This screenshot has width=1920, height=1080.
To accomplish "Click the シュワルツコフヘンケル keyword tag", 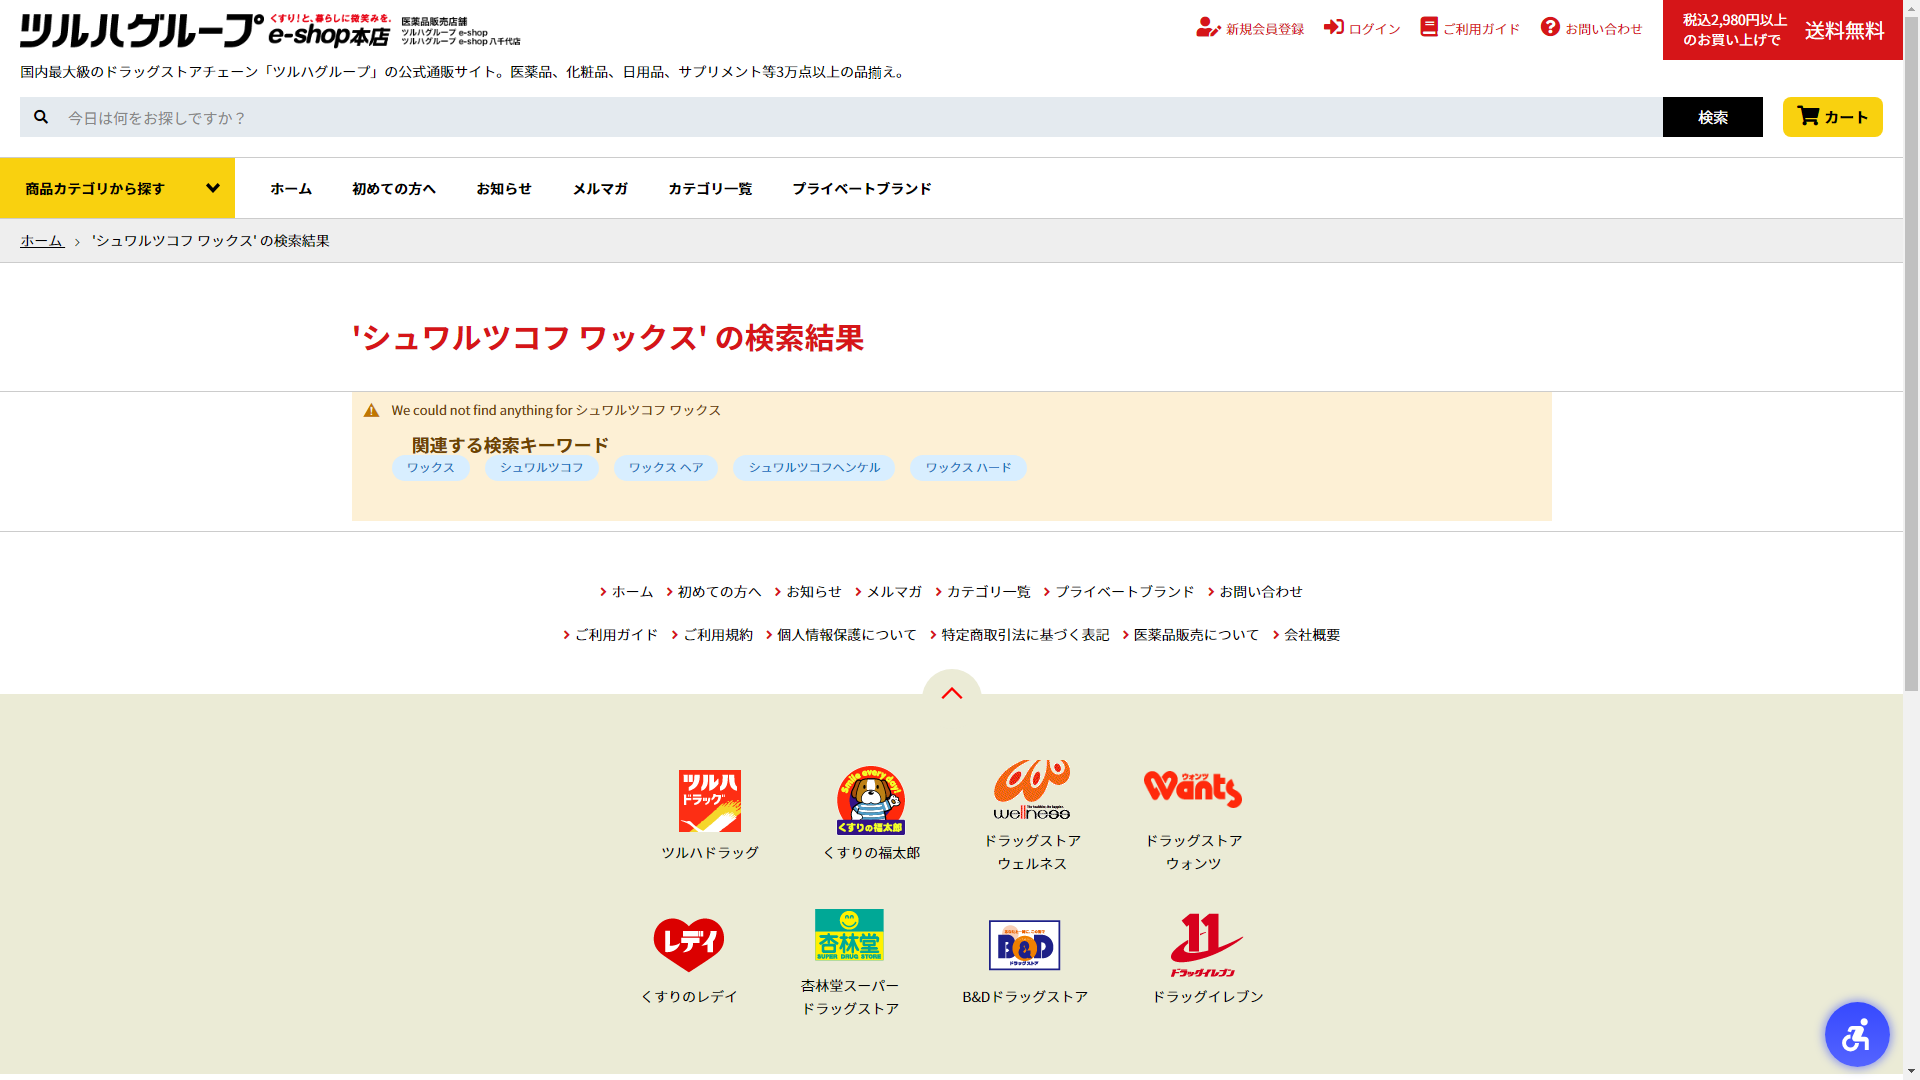I will click(814, 468).
